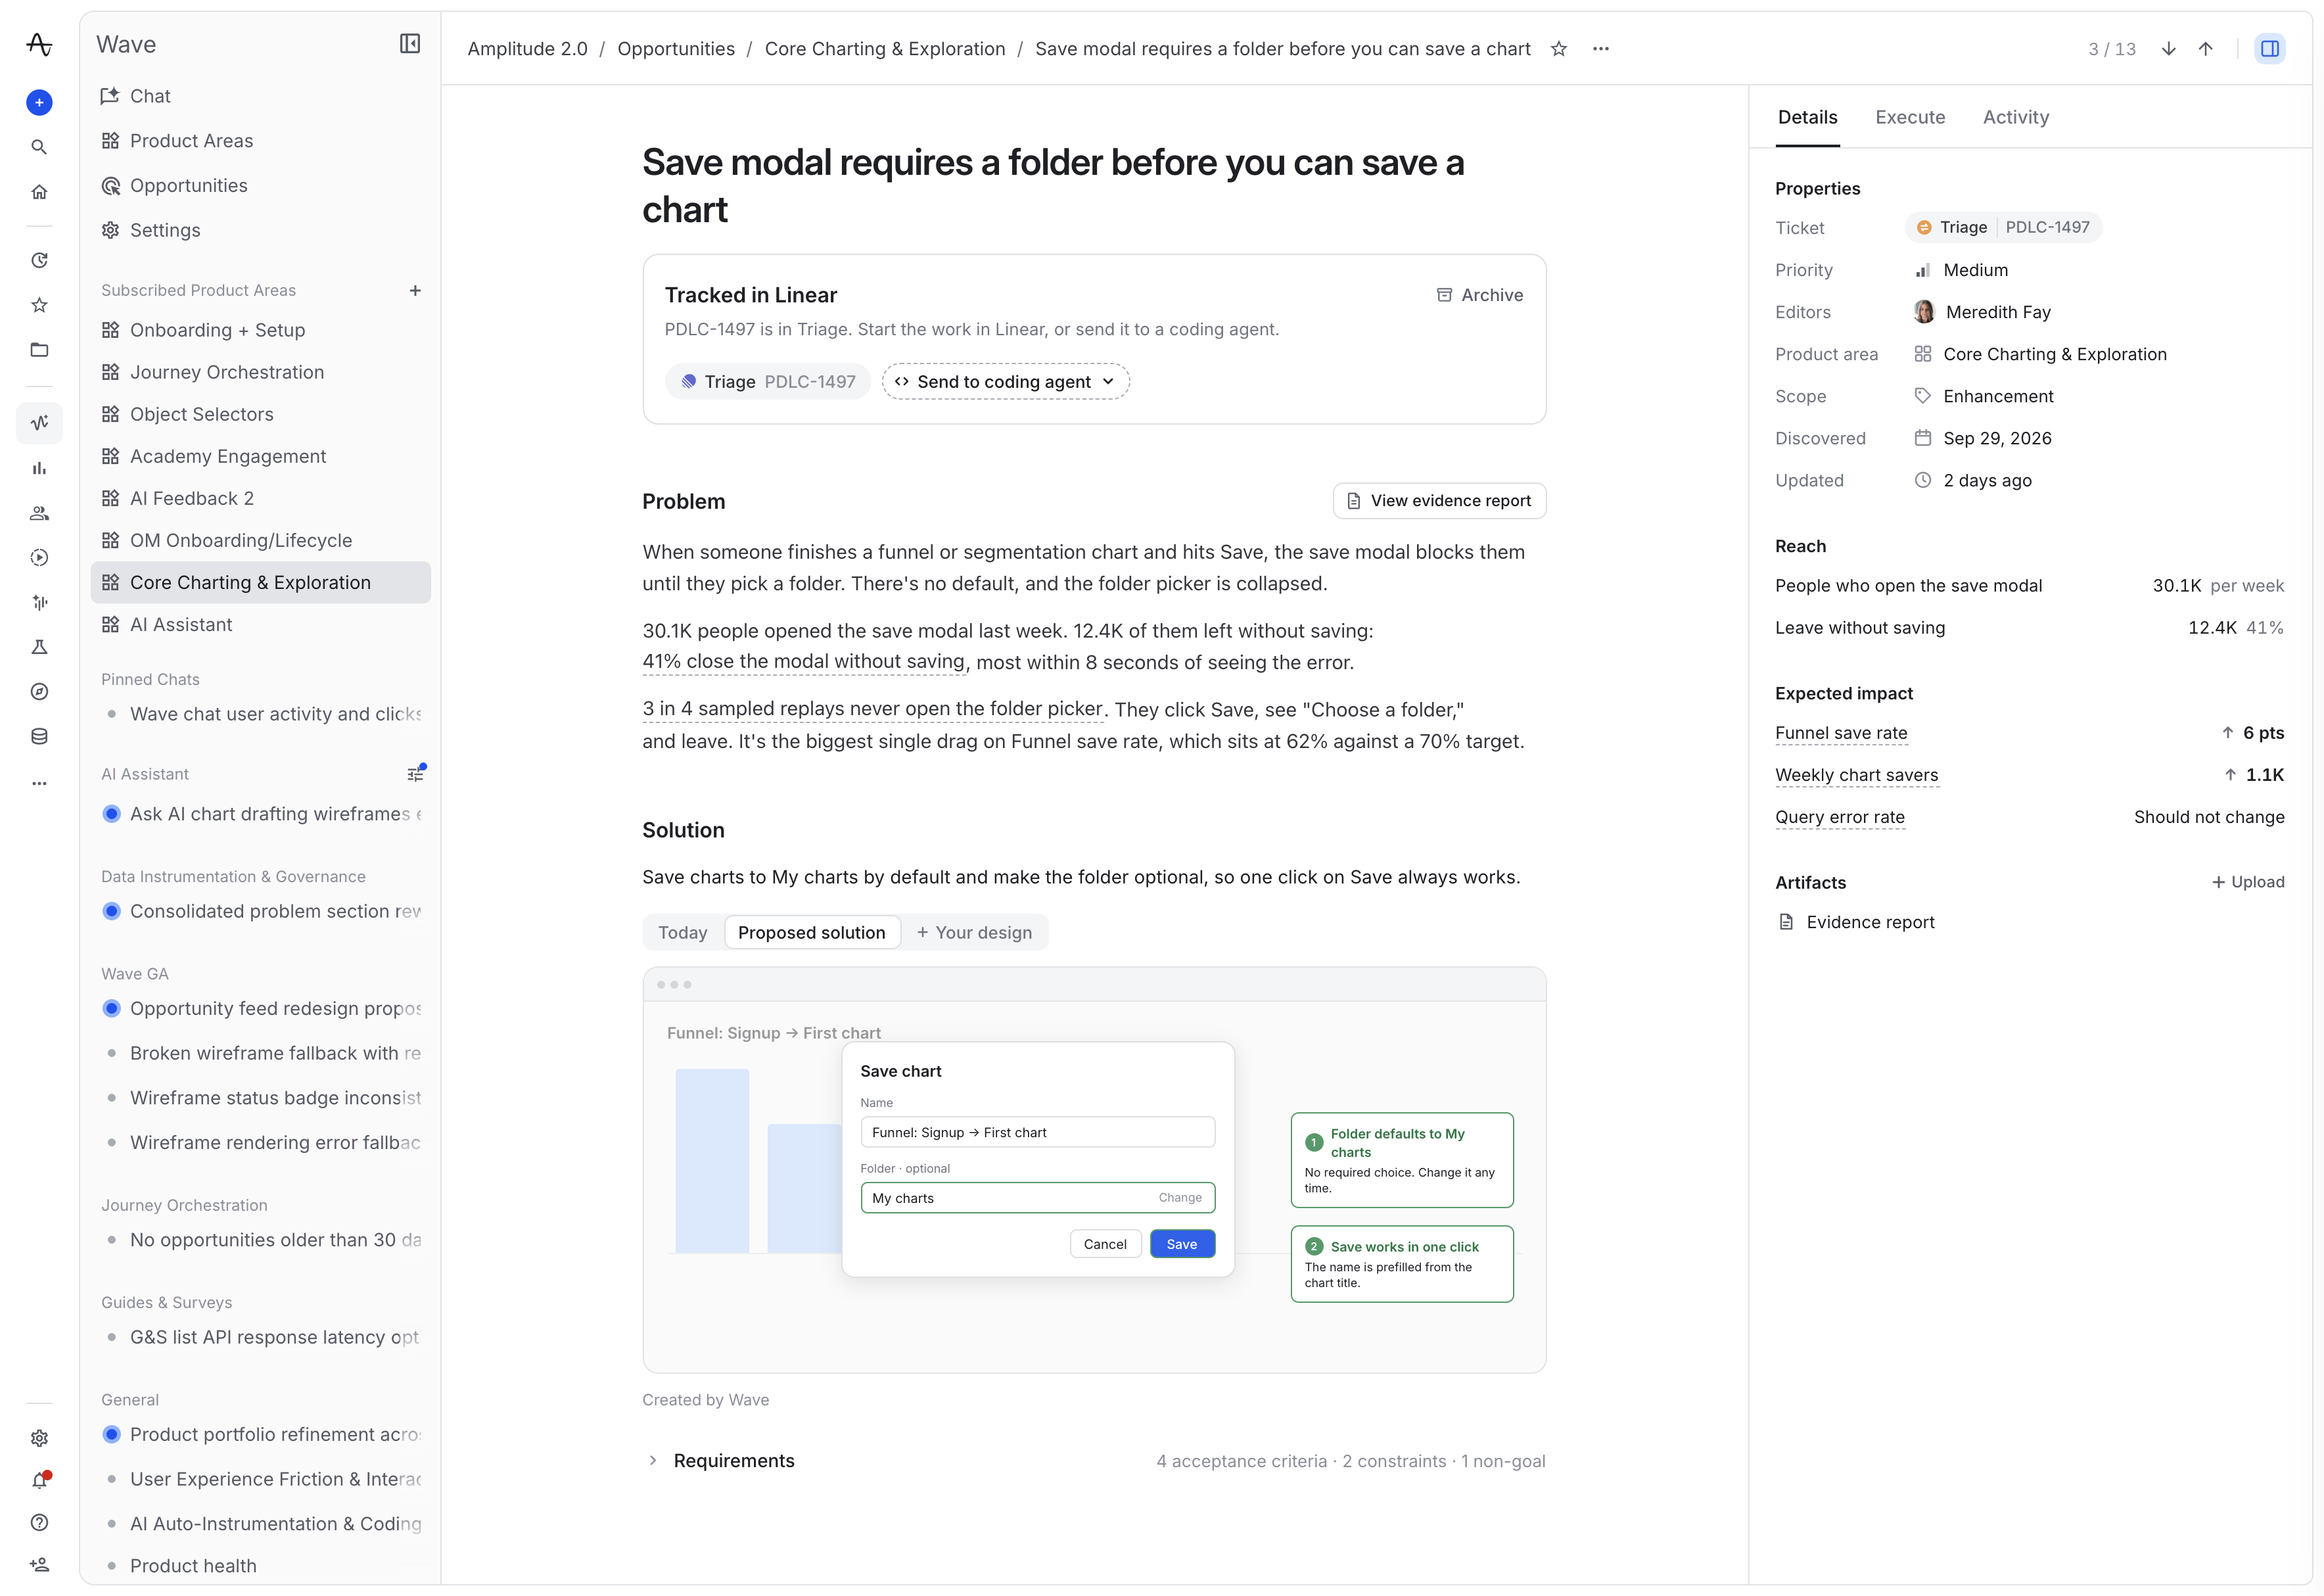
Task: Open Send to coding agent dropdown
Action: 1005,382
